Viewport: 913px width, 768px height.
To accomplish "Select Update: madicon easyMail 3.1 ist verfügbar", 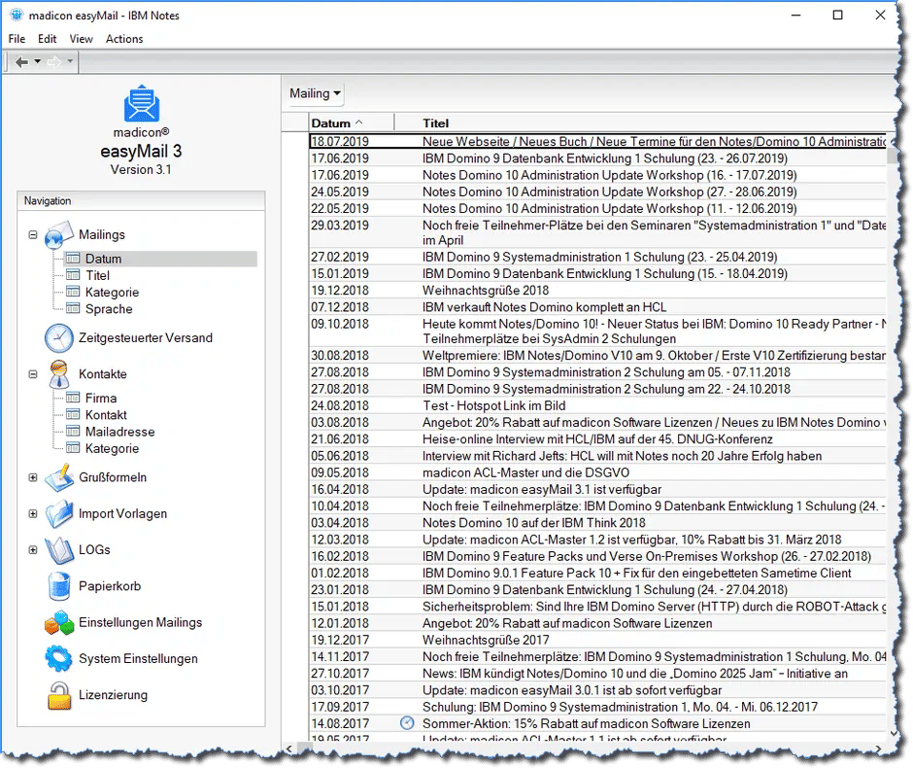I will pos(598,490).
